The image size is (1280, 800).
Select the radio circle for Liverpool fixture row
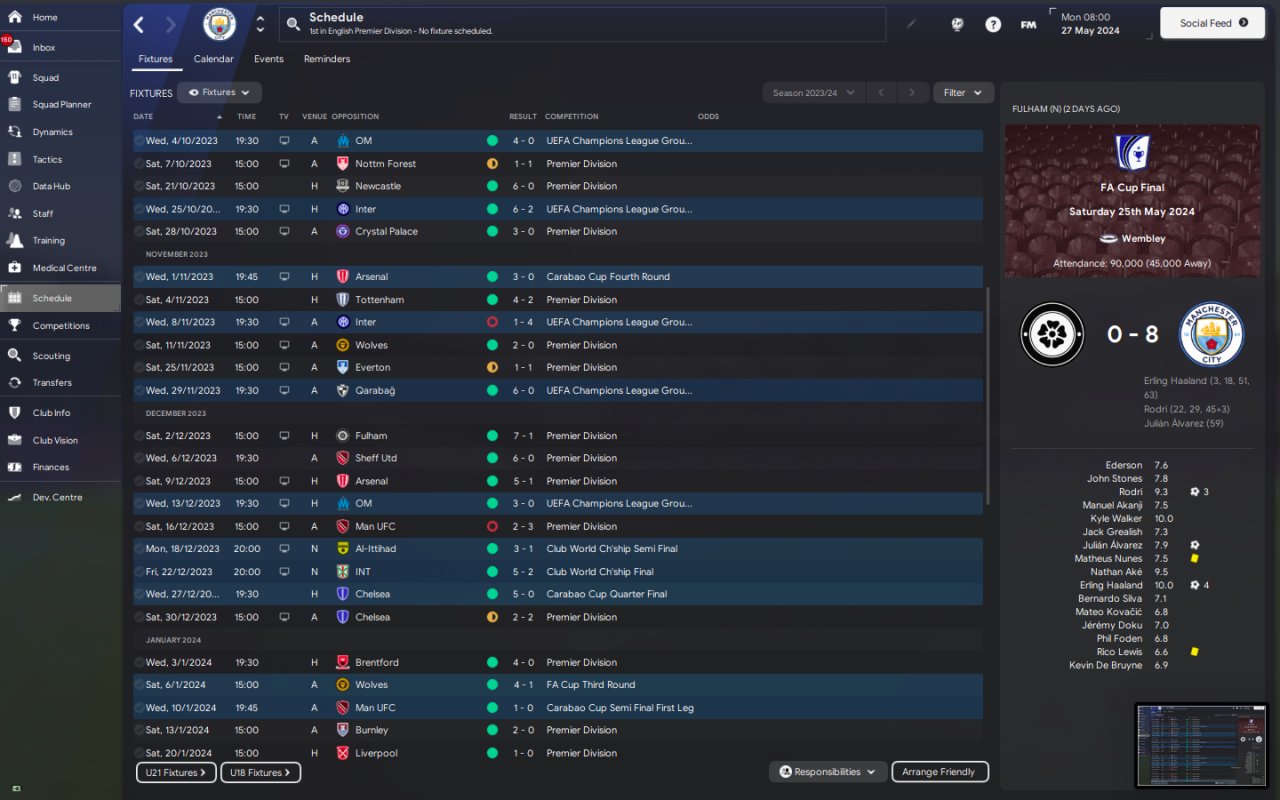pyautogui.click(x=139, y=753)
